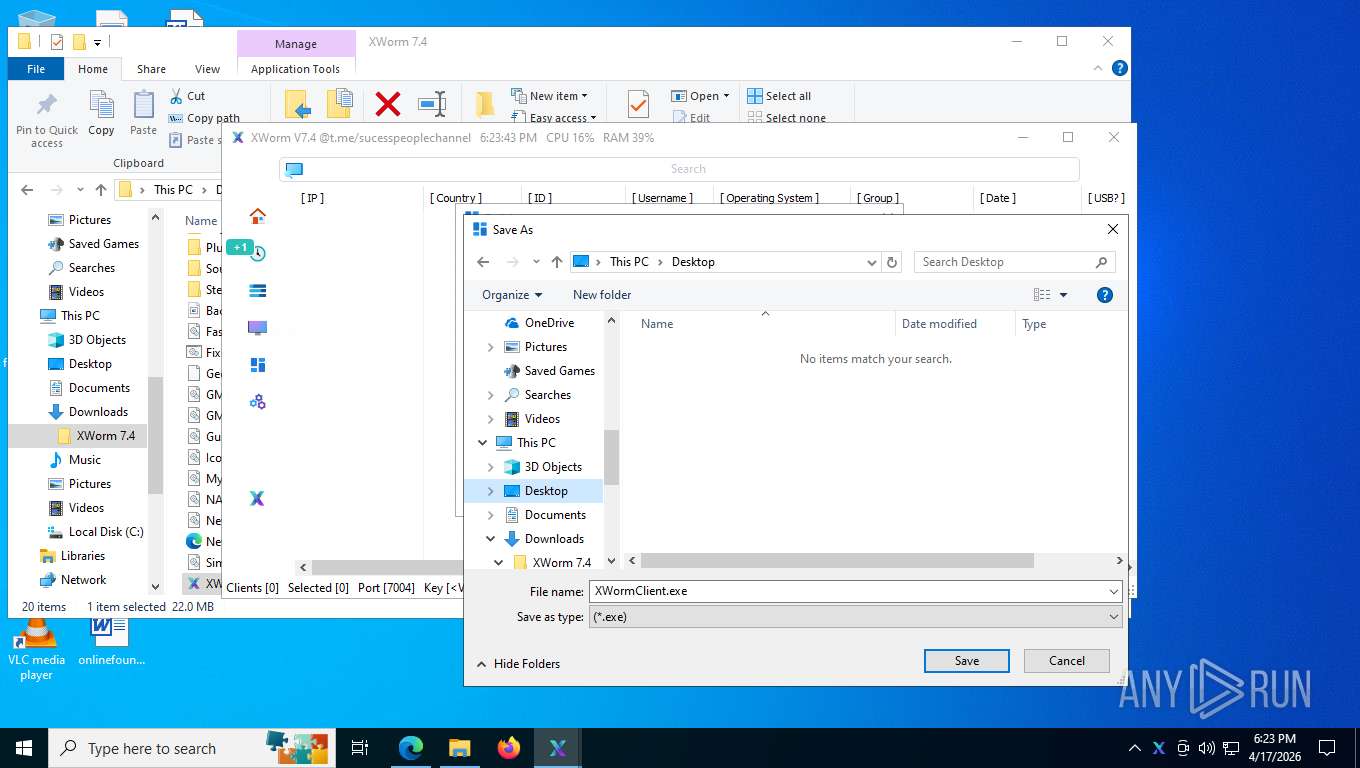1360x768 pixels.
Task: Open the Organize dropdown in Save As
Action: point(511,295)
